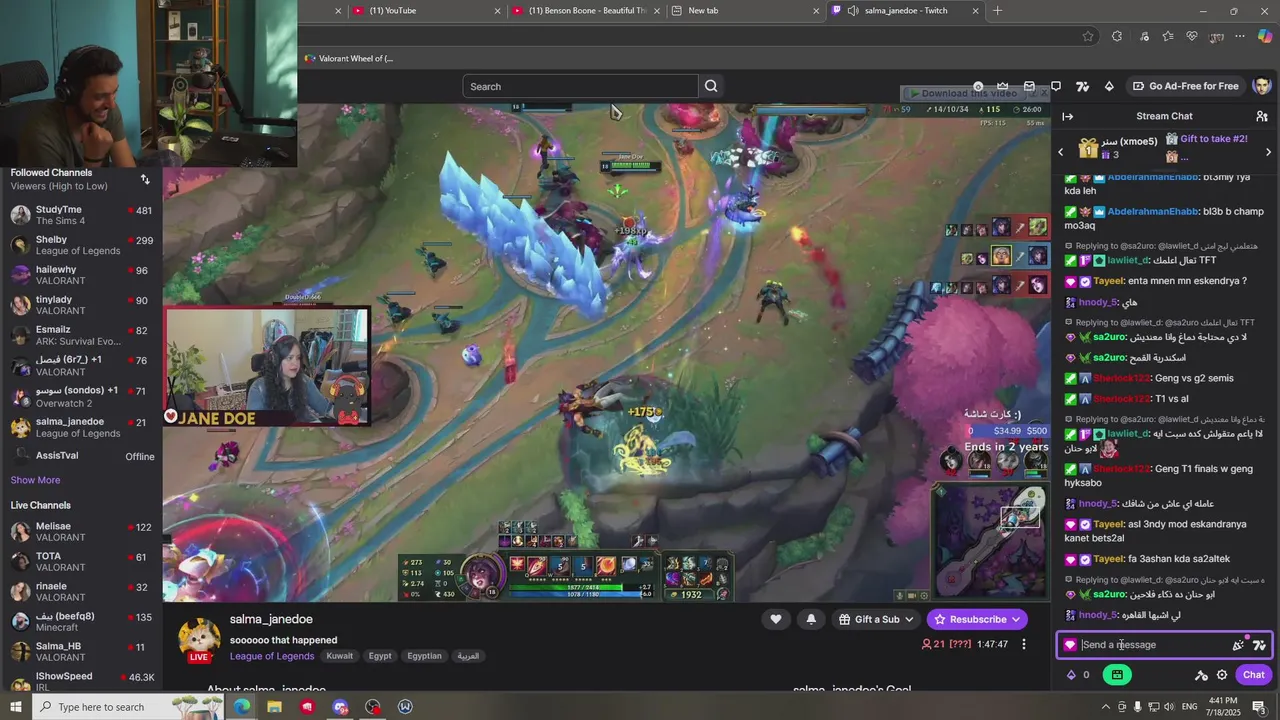This screenshot has width=1280, height=720.
Task: Mute the salma_janedoe Twitch tab audio
Action: [852, 11]
